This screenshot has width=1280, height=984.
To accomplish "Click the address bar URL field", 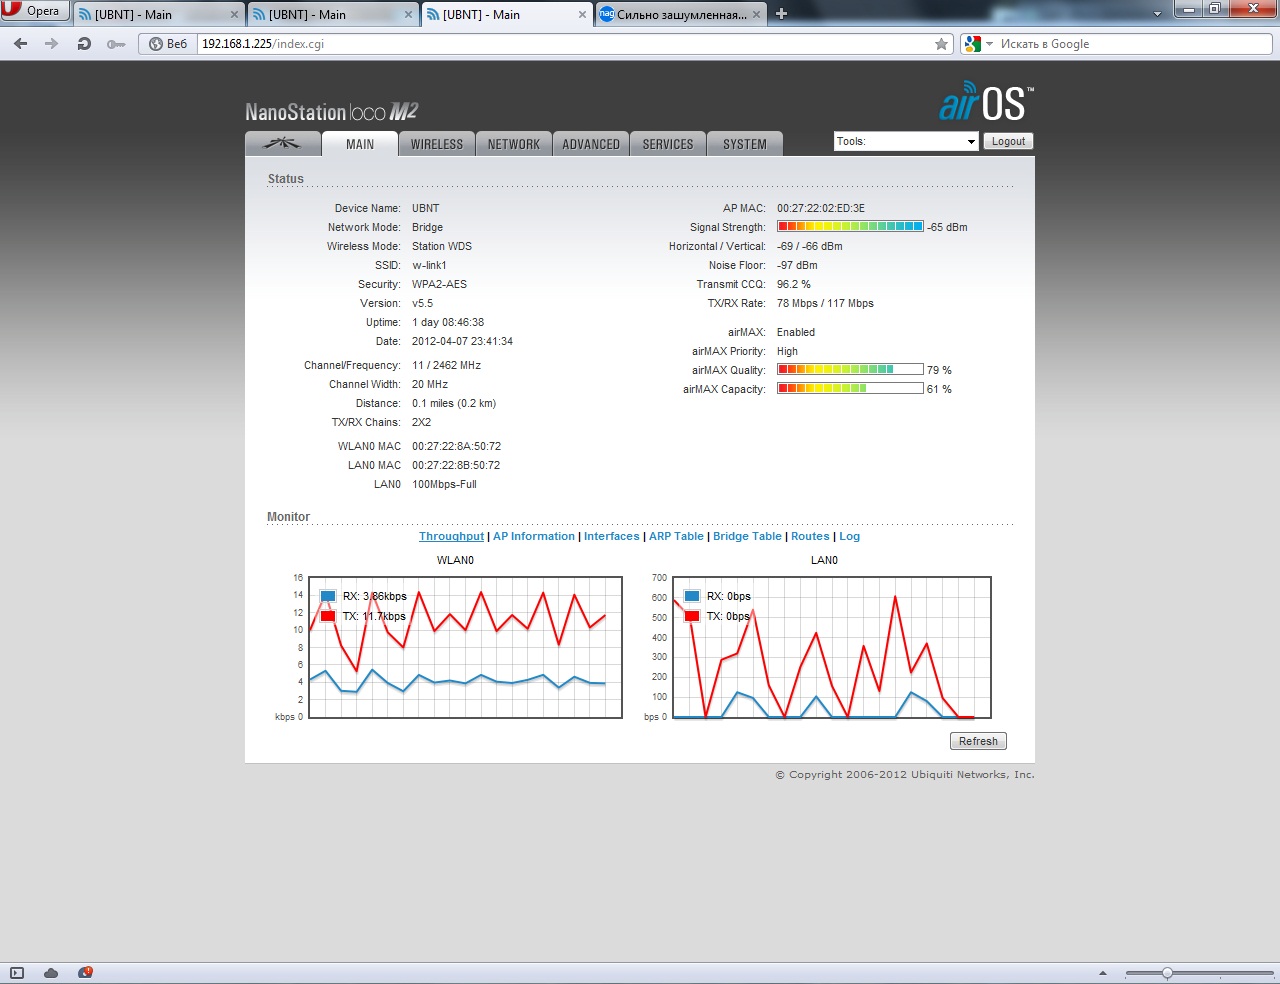I will point(565,44).
